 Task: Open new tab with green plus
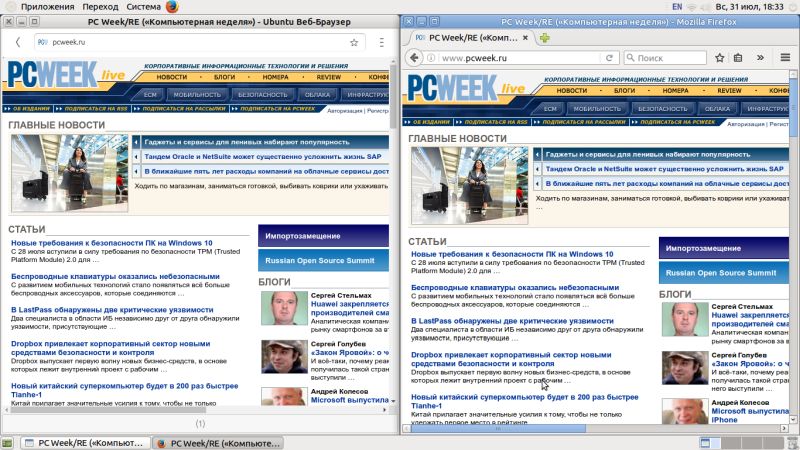tap(545, 38)
